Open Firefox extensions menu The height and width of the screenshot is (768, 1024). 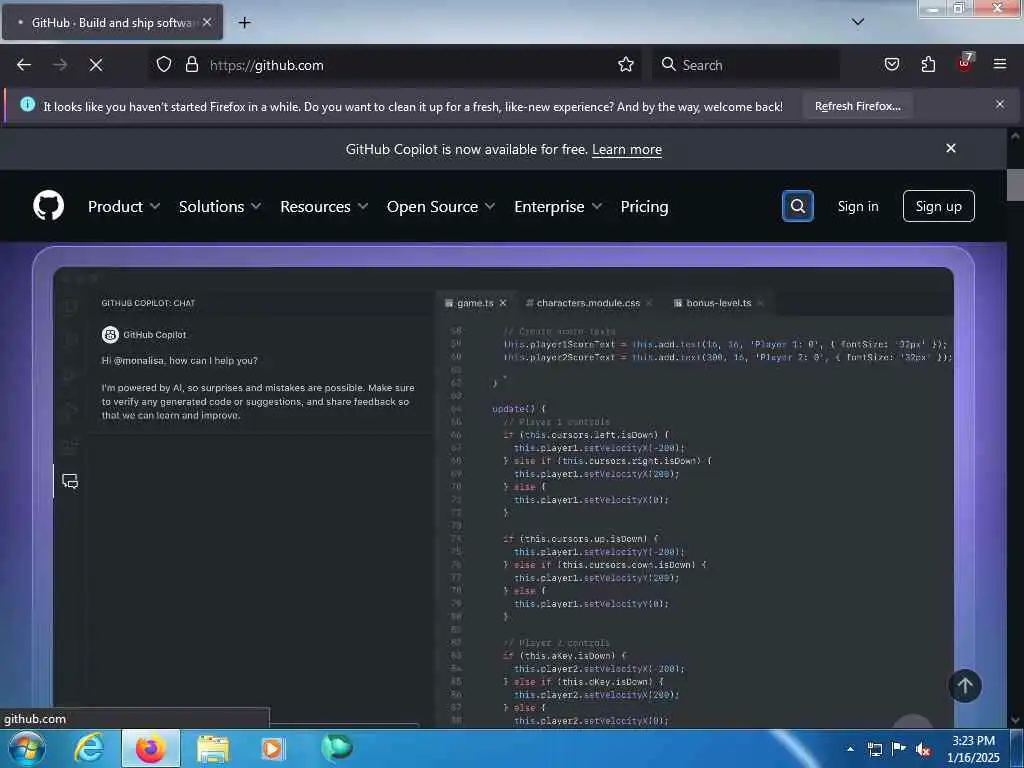pos(928,65)
